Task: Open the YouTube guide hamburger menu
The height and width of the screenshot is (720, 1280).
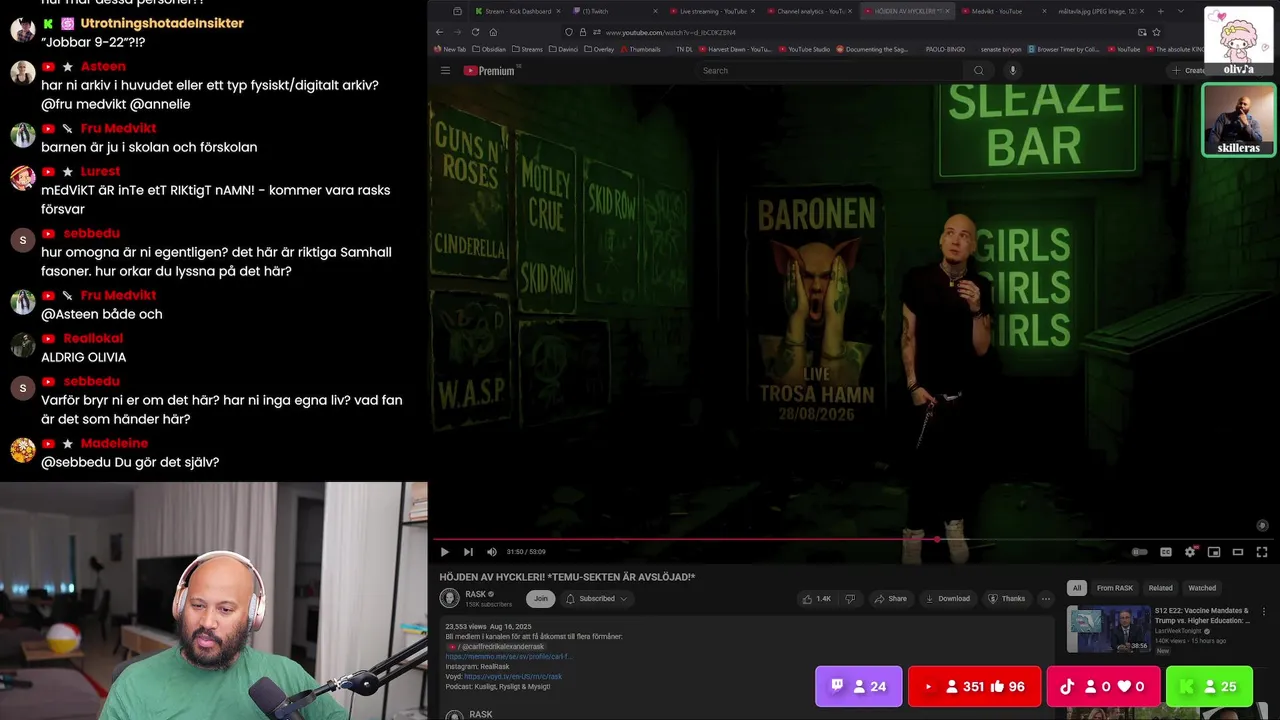Action: click(445, 70)
